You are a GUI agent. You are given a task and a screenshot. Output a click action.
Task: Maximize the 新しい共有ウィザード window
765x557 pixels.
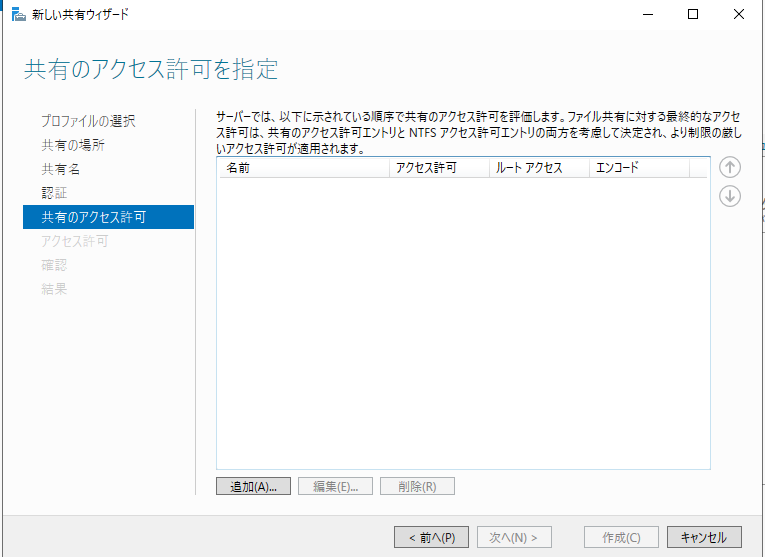click(693, 14)
